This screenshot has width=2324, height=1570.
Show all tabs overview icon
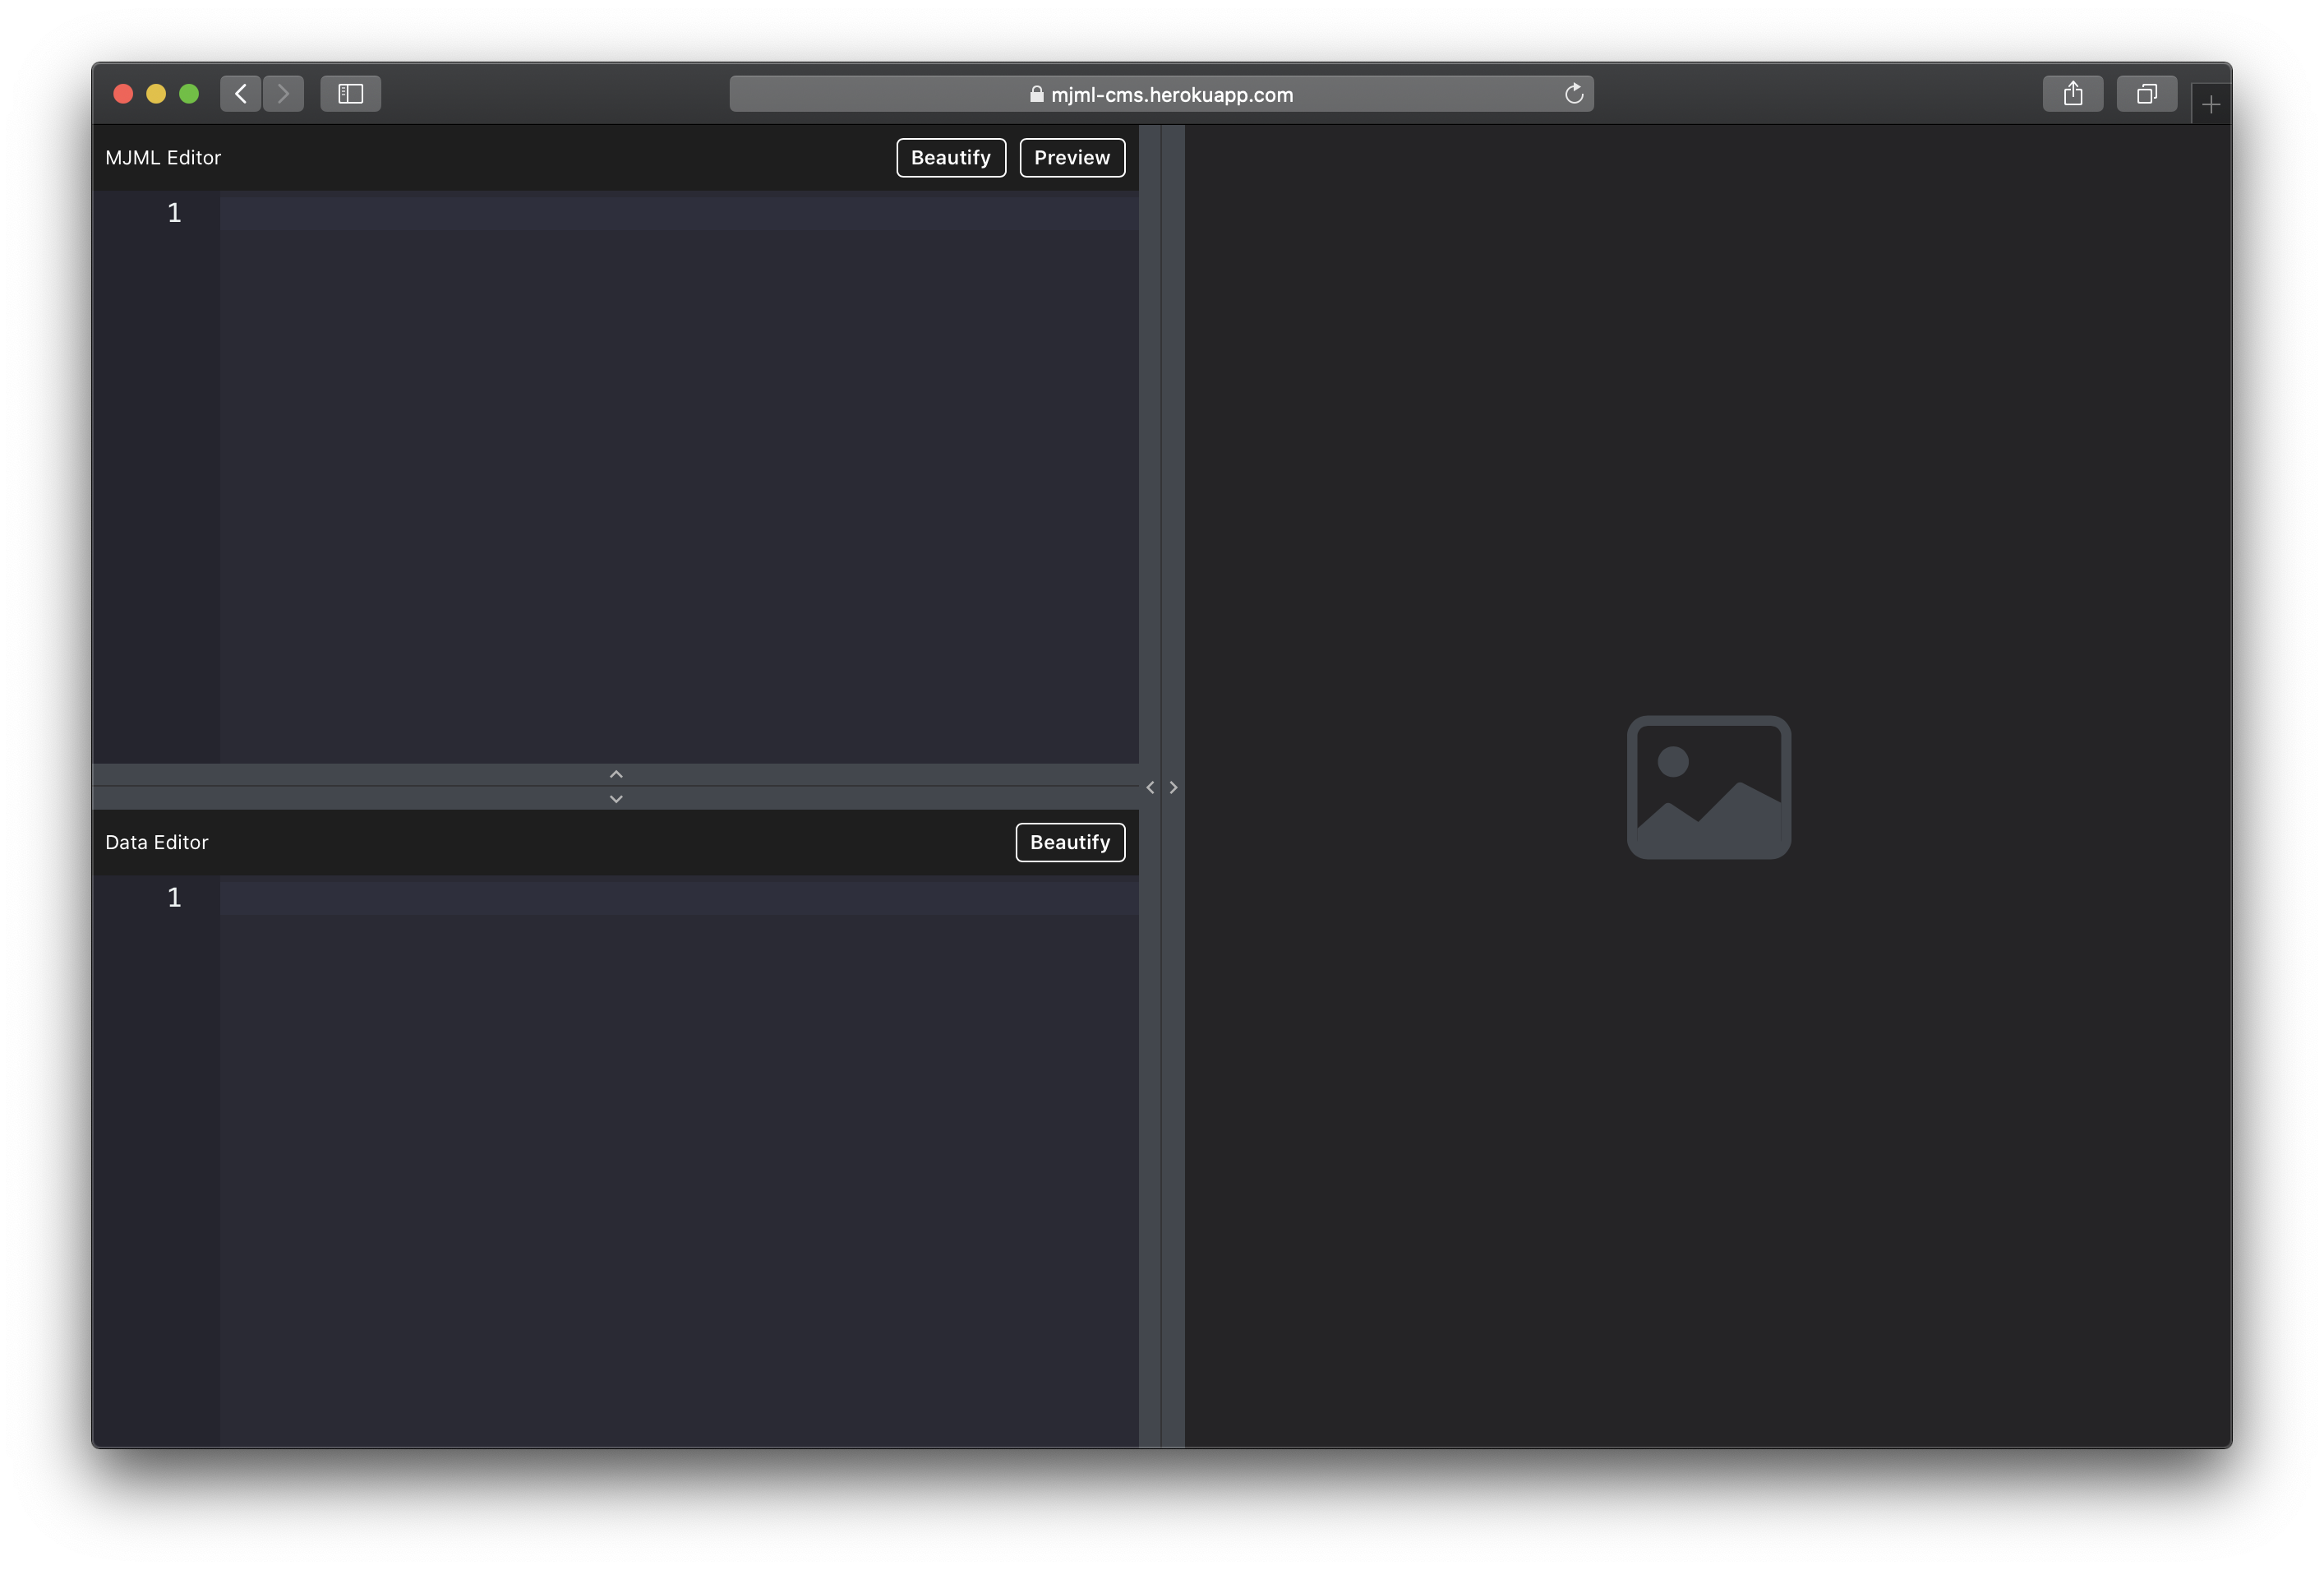[x=2146, y=94]
